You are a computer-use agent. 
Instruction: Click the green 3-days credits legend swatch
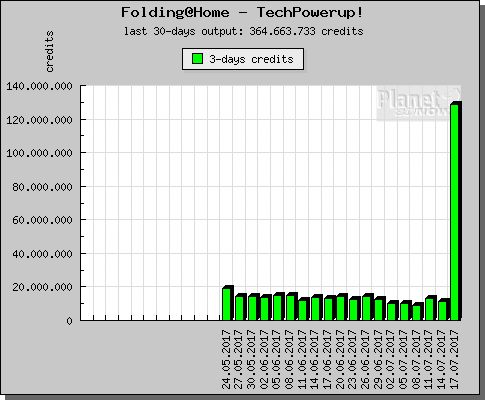click(198, 59)
